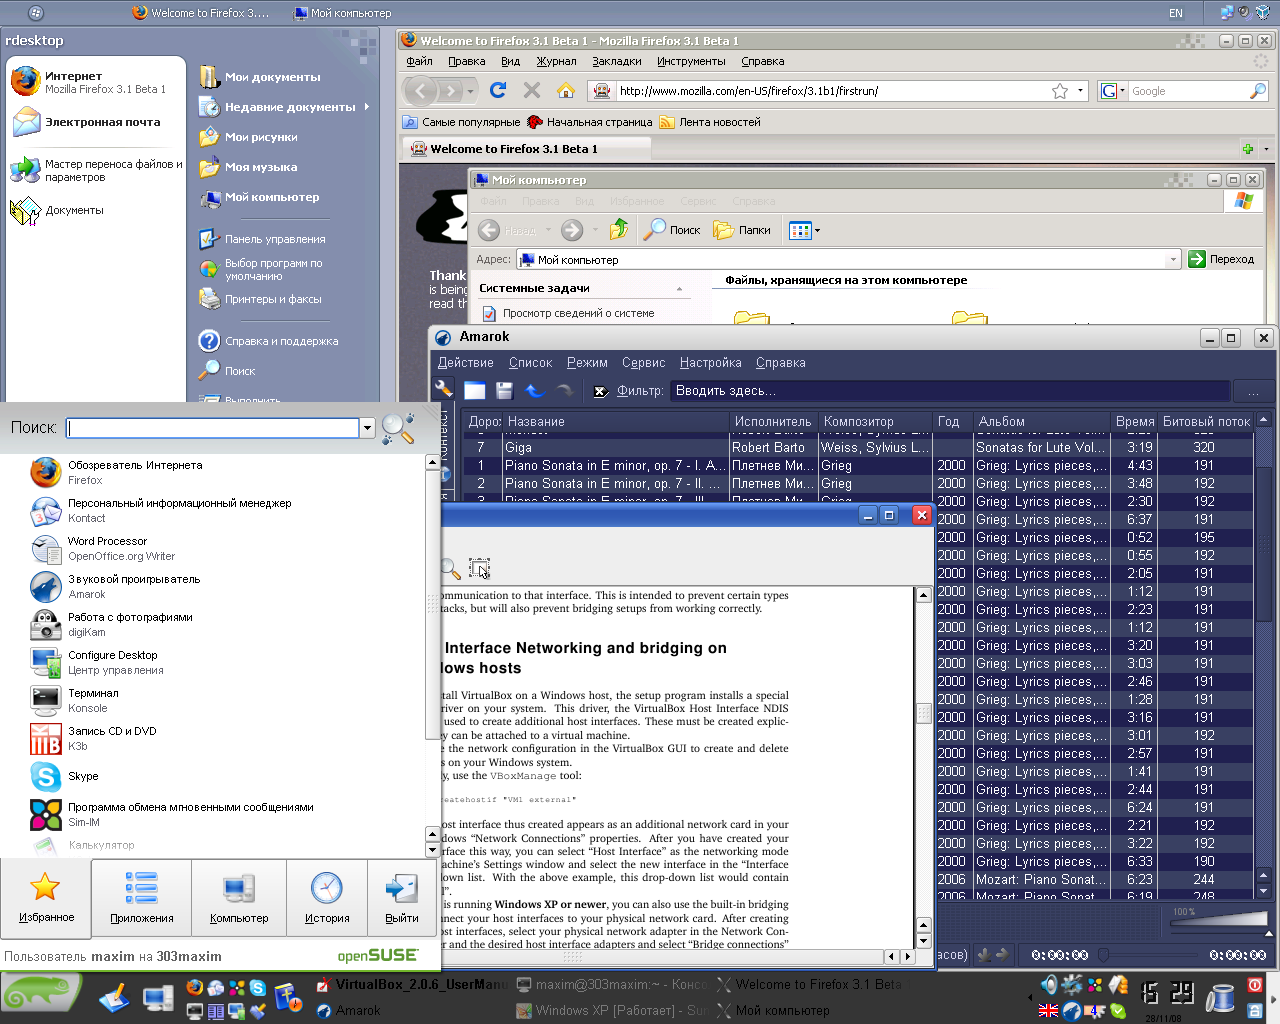Click the selection tool icon in PDF viewer

480,568
